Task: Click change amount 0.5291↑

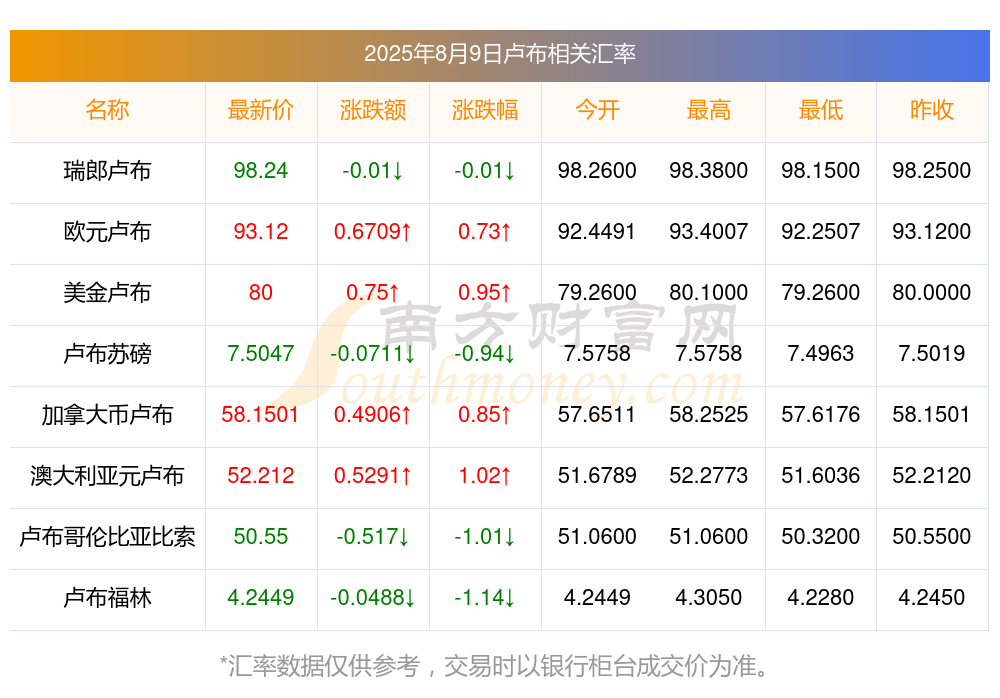Action: (x=372, y=475)
